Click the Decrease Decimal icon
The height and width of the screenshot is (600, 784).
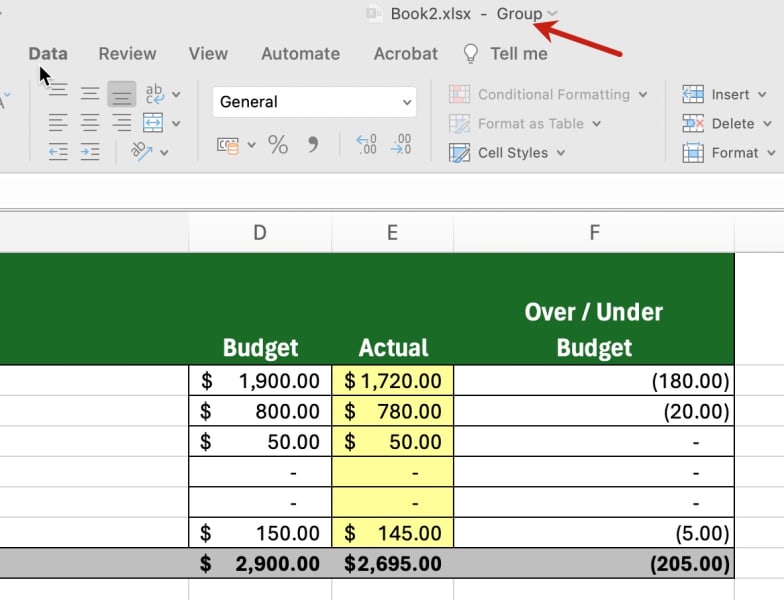click(401, 145)
